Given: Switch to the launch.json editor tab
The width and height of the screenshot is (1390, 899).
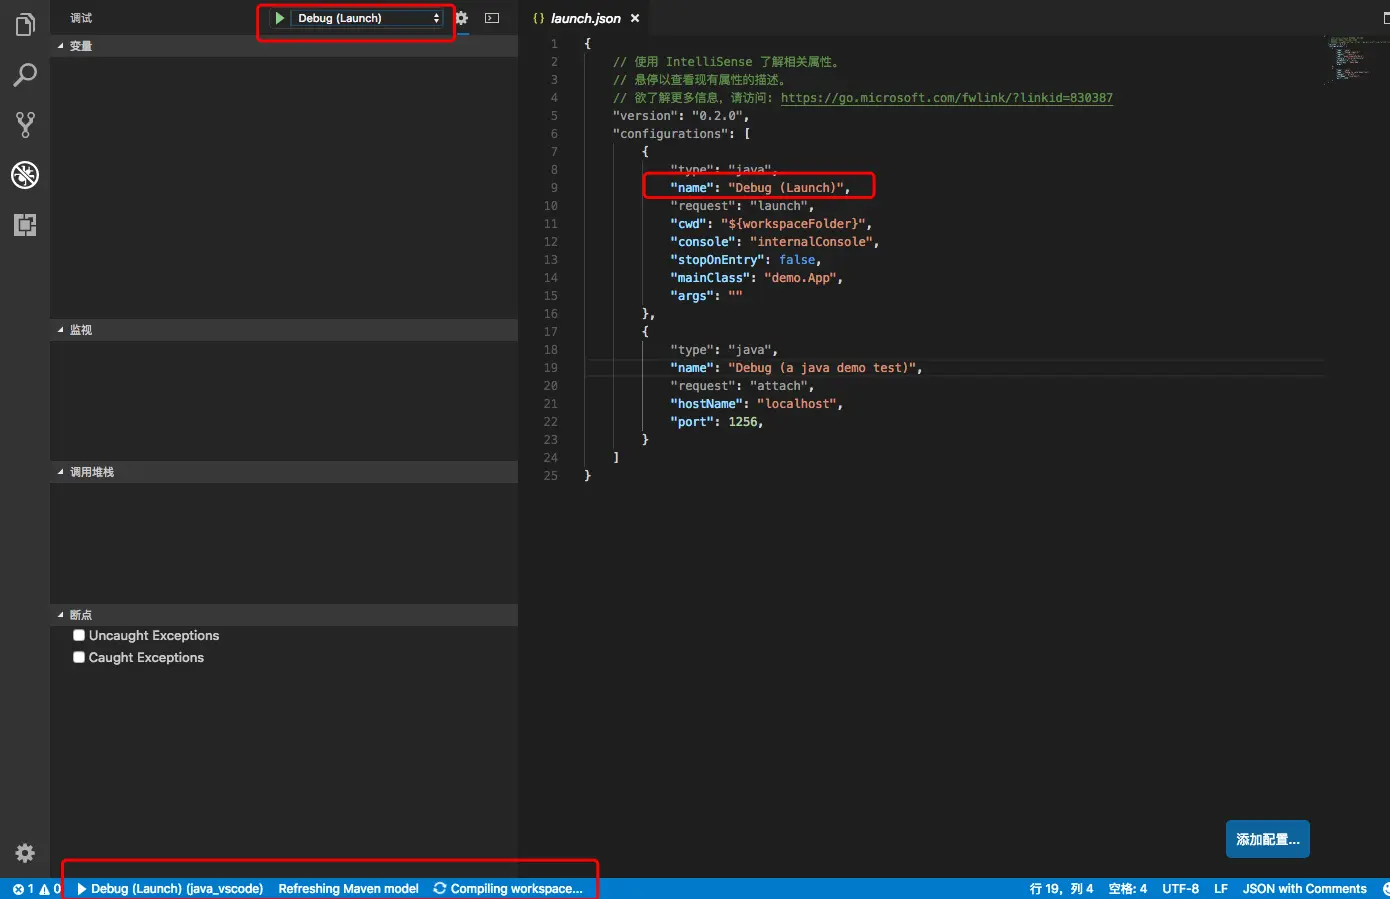Looking at the screenshot, I should pyautogui.click(x=586, y=18).
